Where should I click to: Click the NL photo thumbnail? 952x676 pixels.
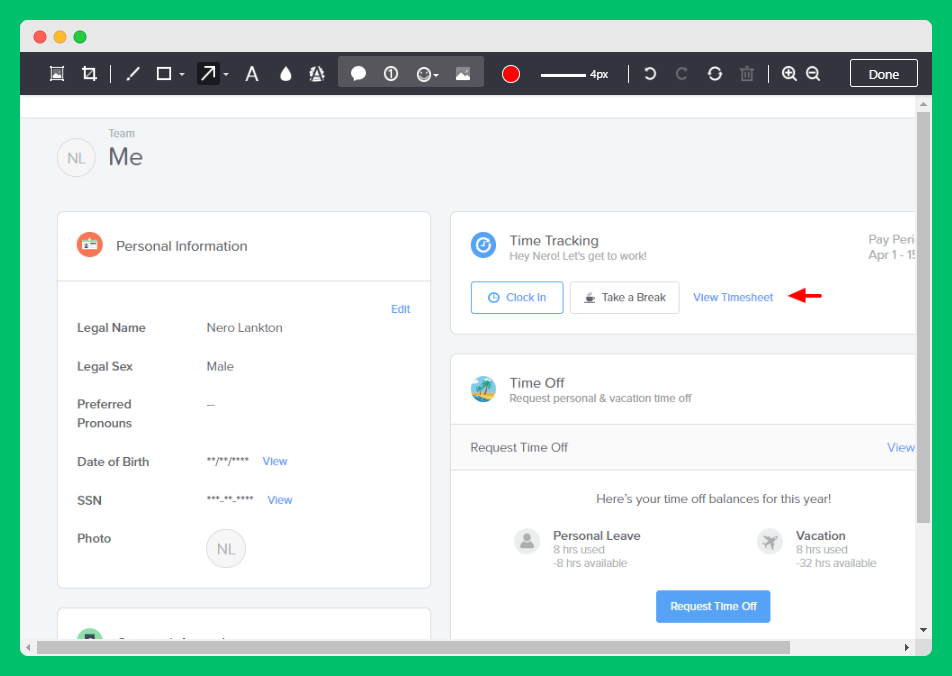click(226, 549)
